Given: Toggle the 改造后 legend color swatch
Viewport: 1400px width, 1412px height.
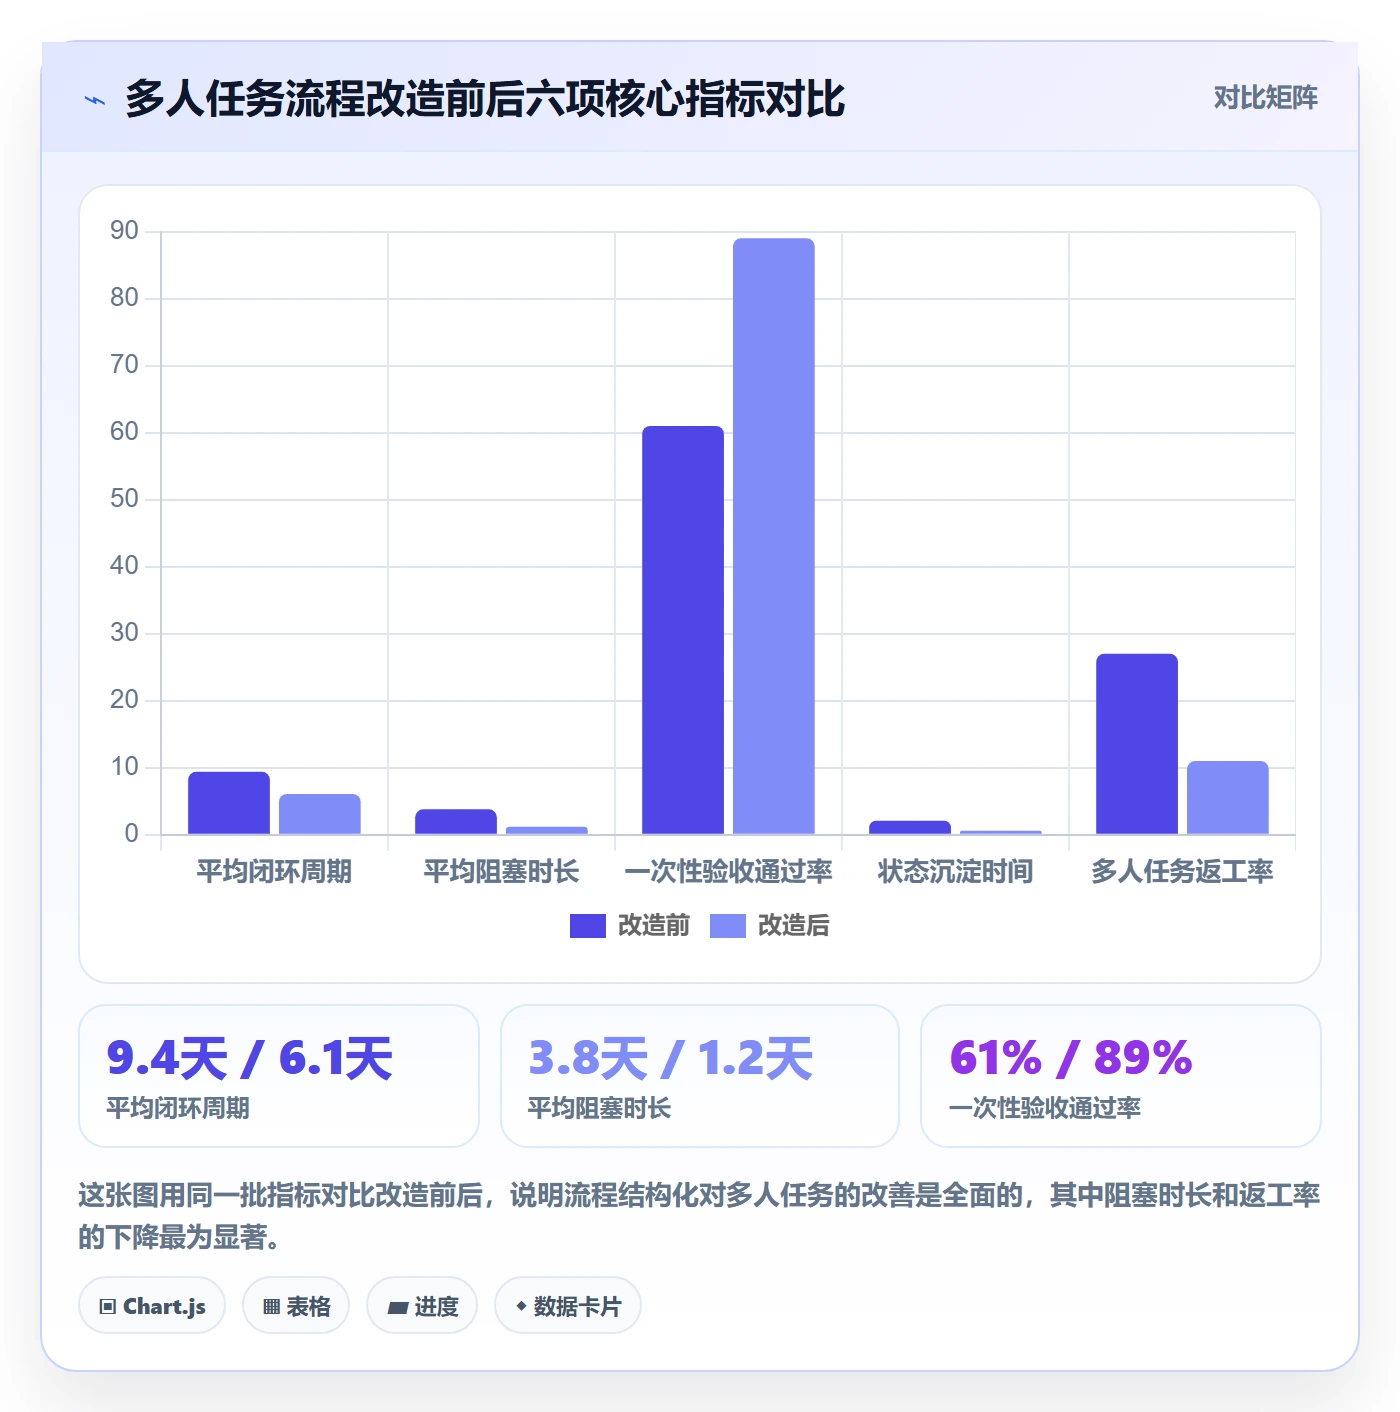Looking at the screenshot, I should point(728,926).
